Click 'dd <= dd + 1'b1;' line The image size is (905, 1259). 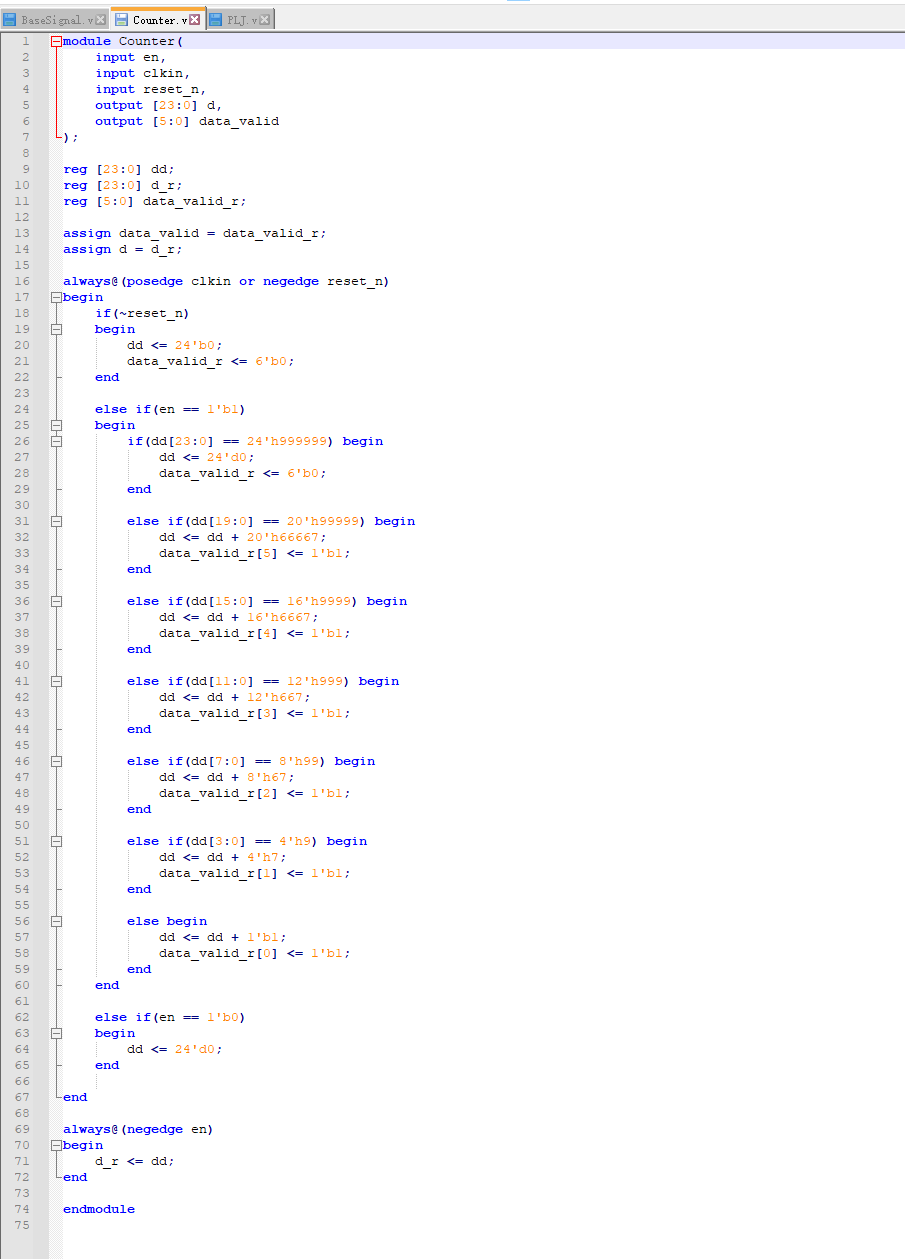coord(223,937)
